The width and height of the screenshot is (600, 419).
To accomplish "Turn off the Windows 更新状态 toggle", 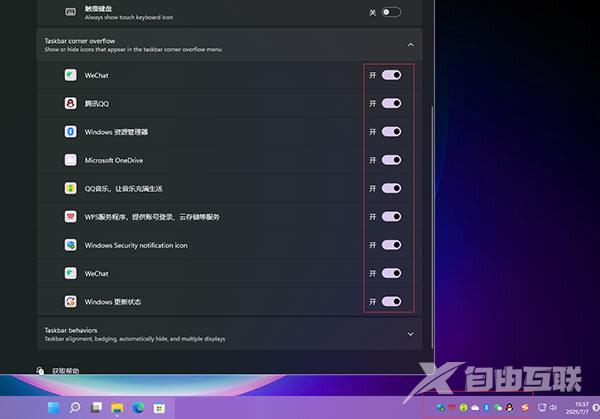I will point(391,302).
